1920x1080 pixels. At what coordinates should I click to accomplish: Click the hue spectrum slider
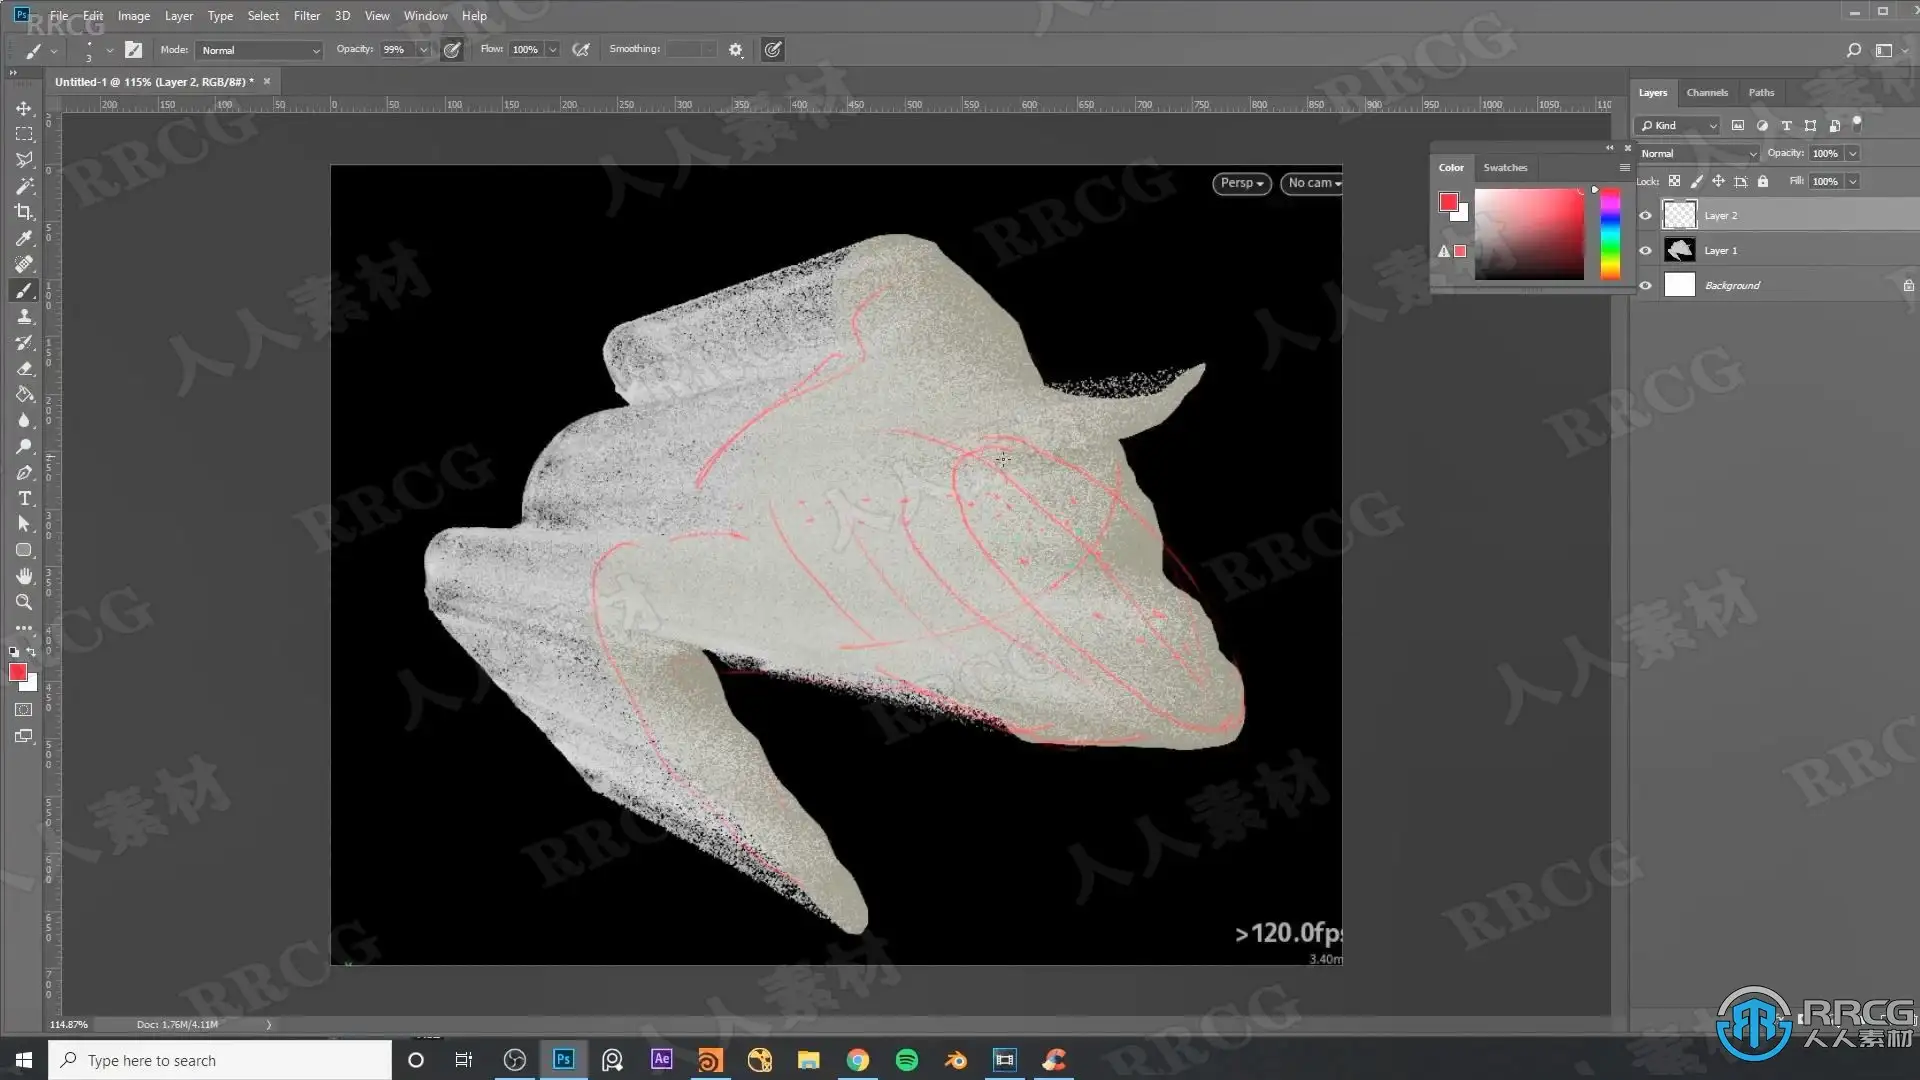pos(1609,235)
